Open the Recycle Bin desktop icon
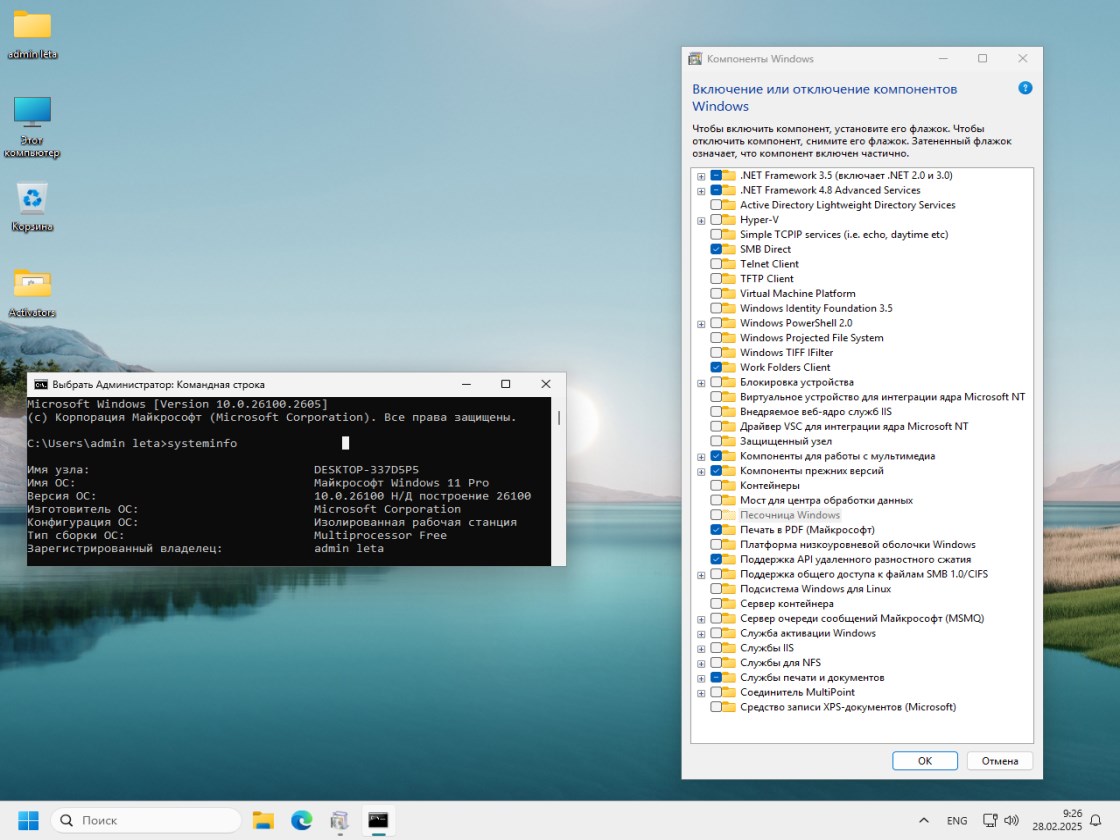Screen dimensions: 1120x840 coord(32,199)
